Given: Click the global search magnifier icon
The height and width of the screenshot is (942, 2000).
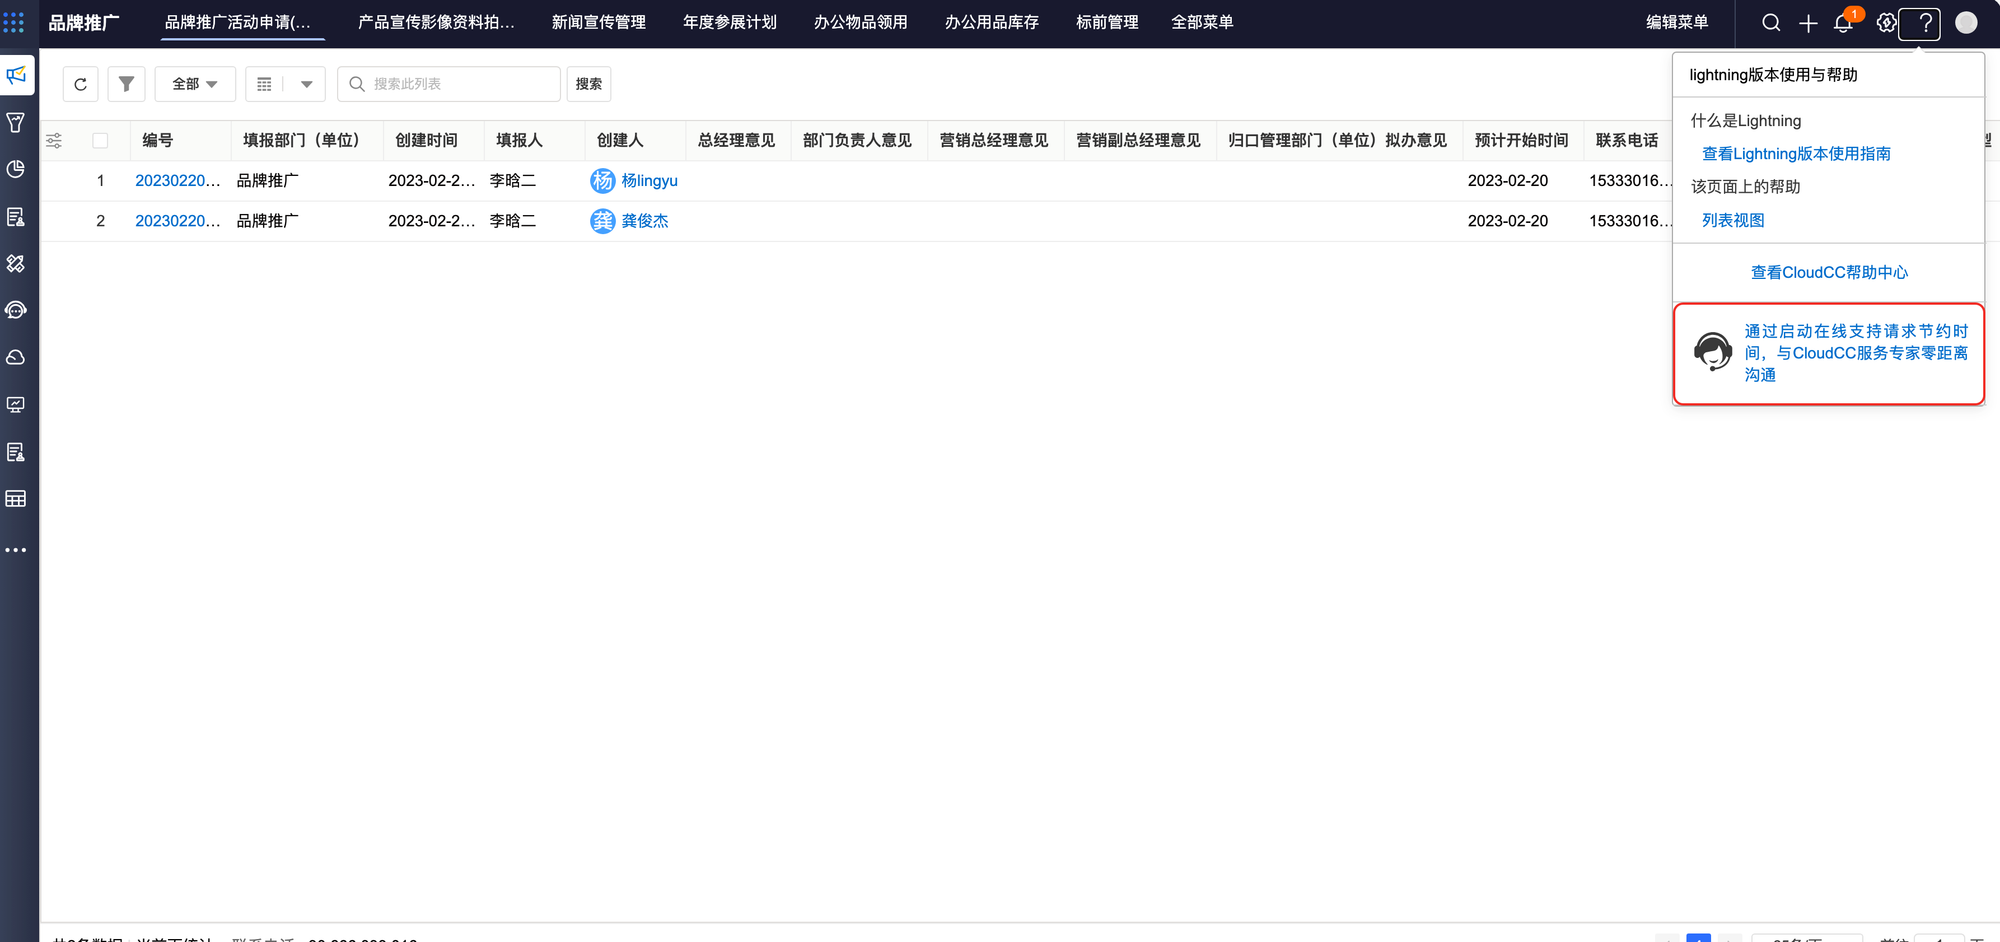Looking at the screenshot, I should click(x=1770, y=23).
